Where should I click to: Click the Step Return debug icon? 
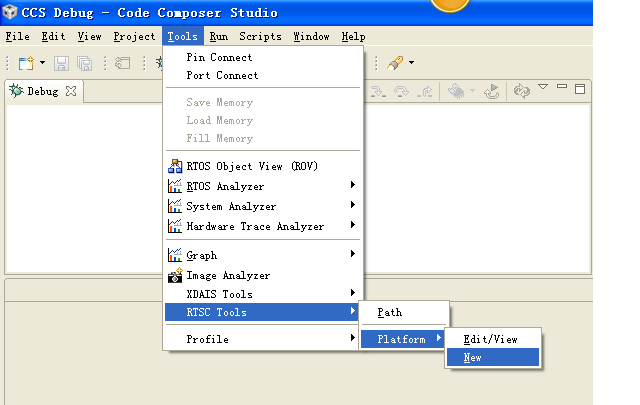[x=424, y=91]
